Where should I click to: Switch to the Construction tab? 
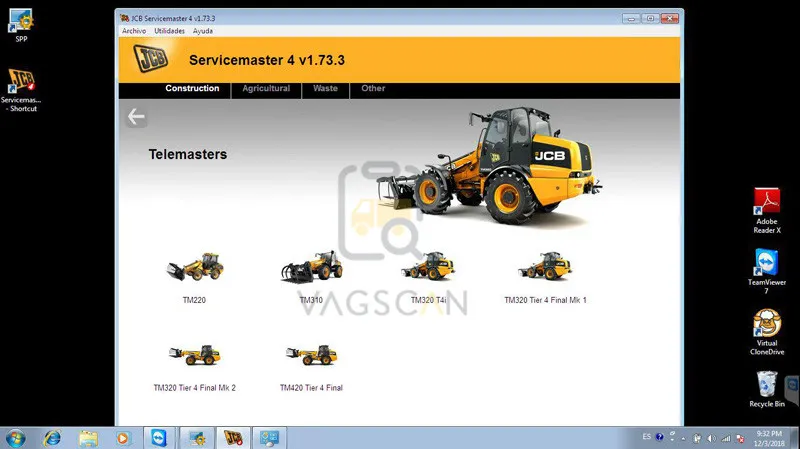pyautogui.click(x=192, y=88)
